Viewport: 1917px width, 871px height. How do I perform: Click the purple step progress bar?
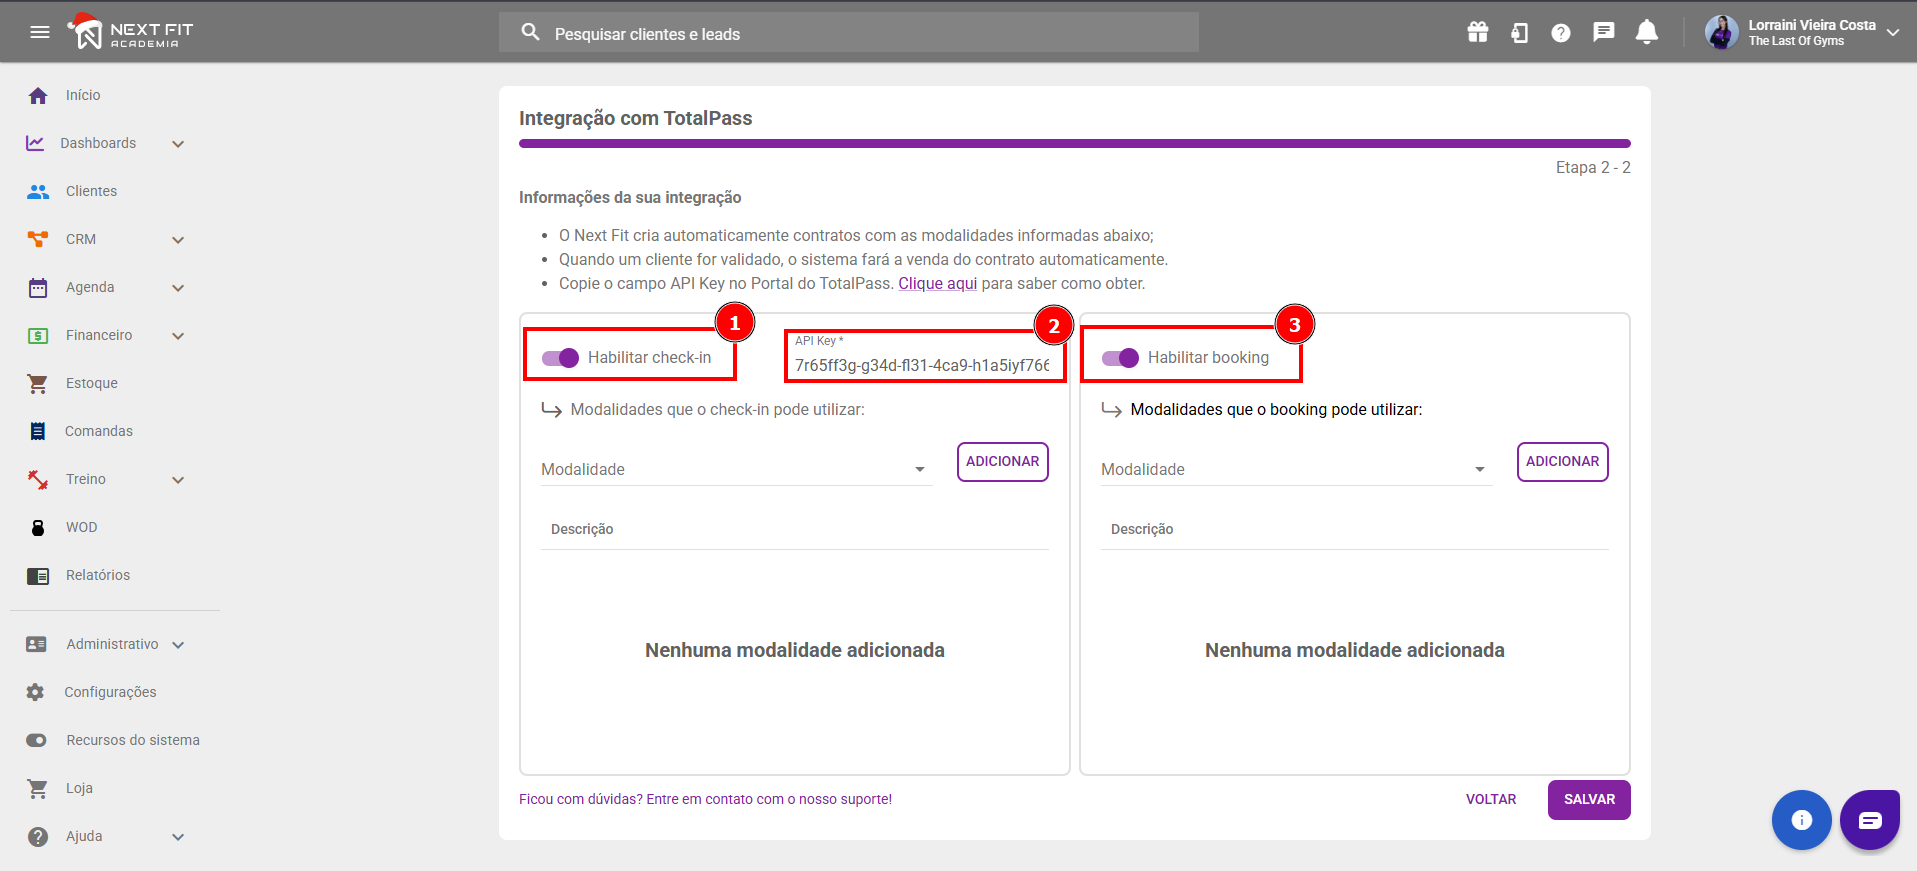(x=1075, y=144)
